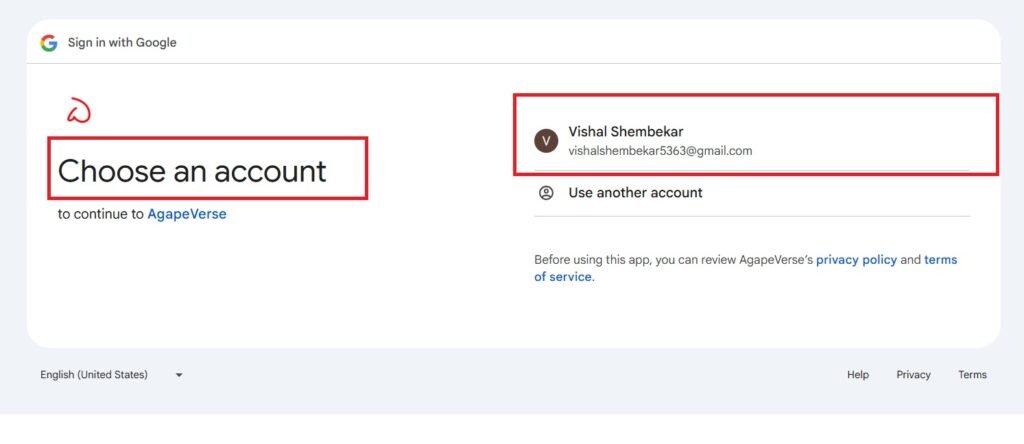Click the Google logo icon

(x=49, y=43)
